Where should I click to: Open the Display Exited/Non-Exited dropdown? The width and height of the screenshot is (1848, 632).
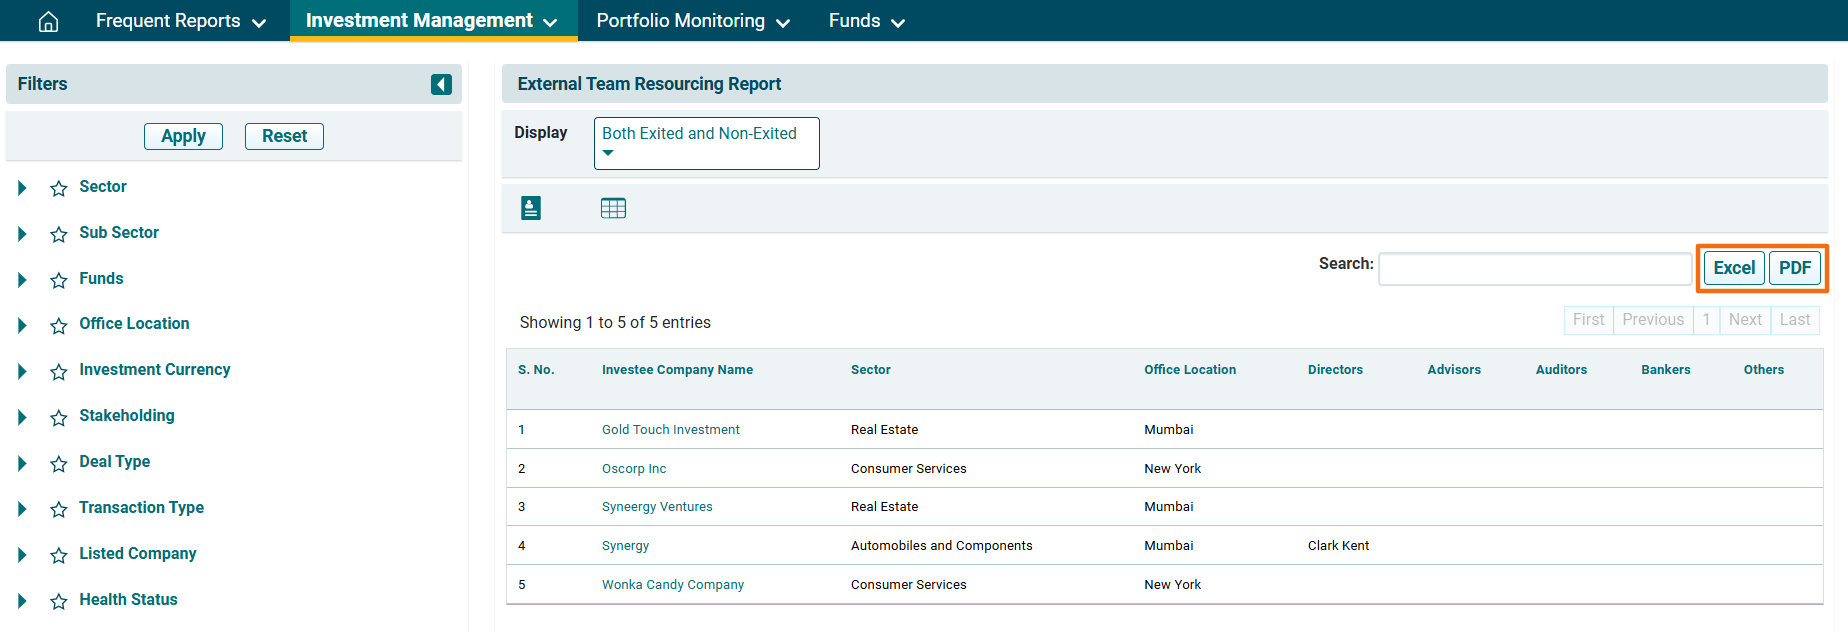tap(706, 143)
